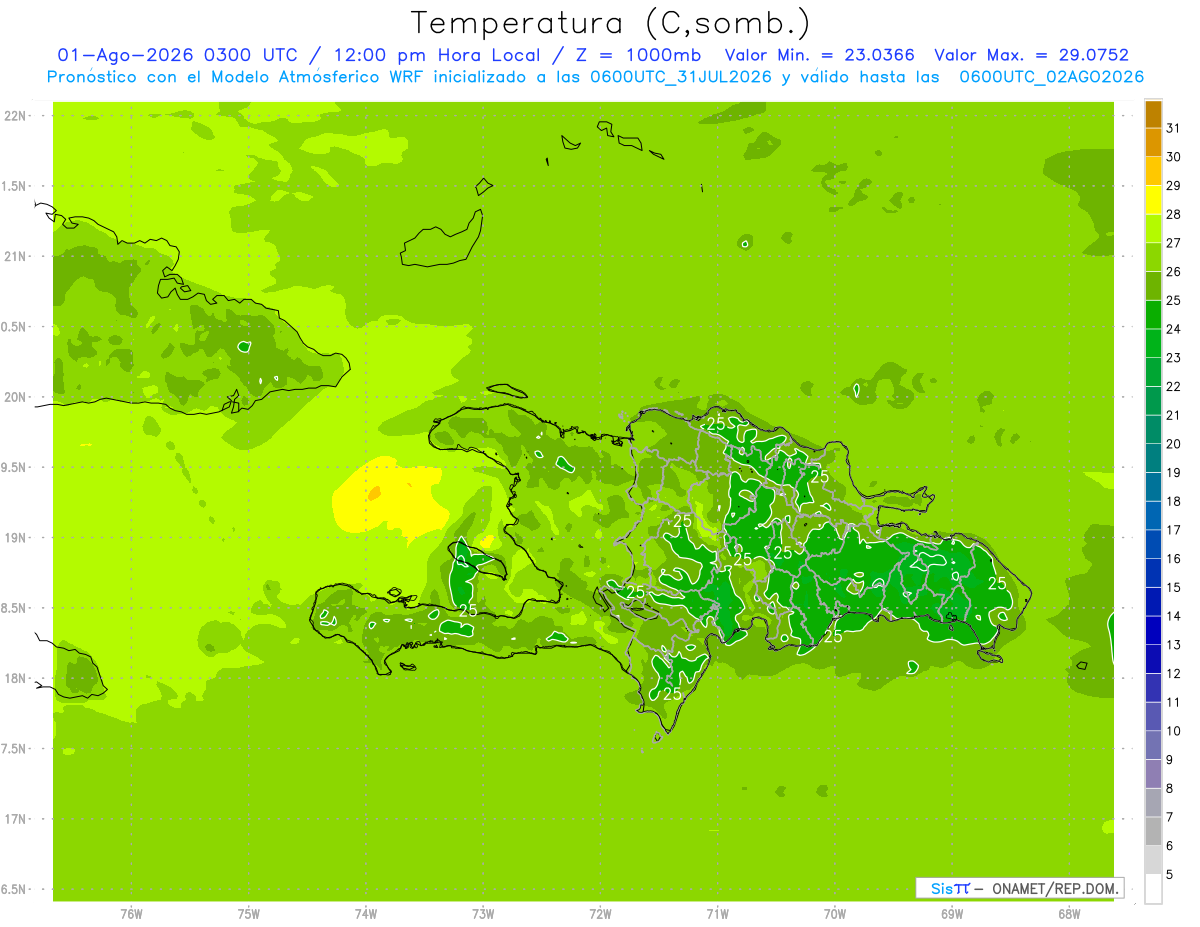Pick the dark blue swatch between 13 and 14
This screenshot has width=1200, height=927.
point(1154,631)
